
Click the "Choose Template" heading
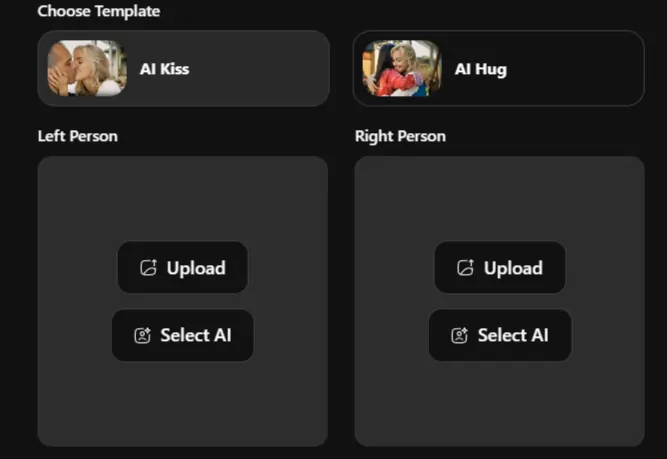point(98,11)
